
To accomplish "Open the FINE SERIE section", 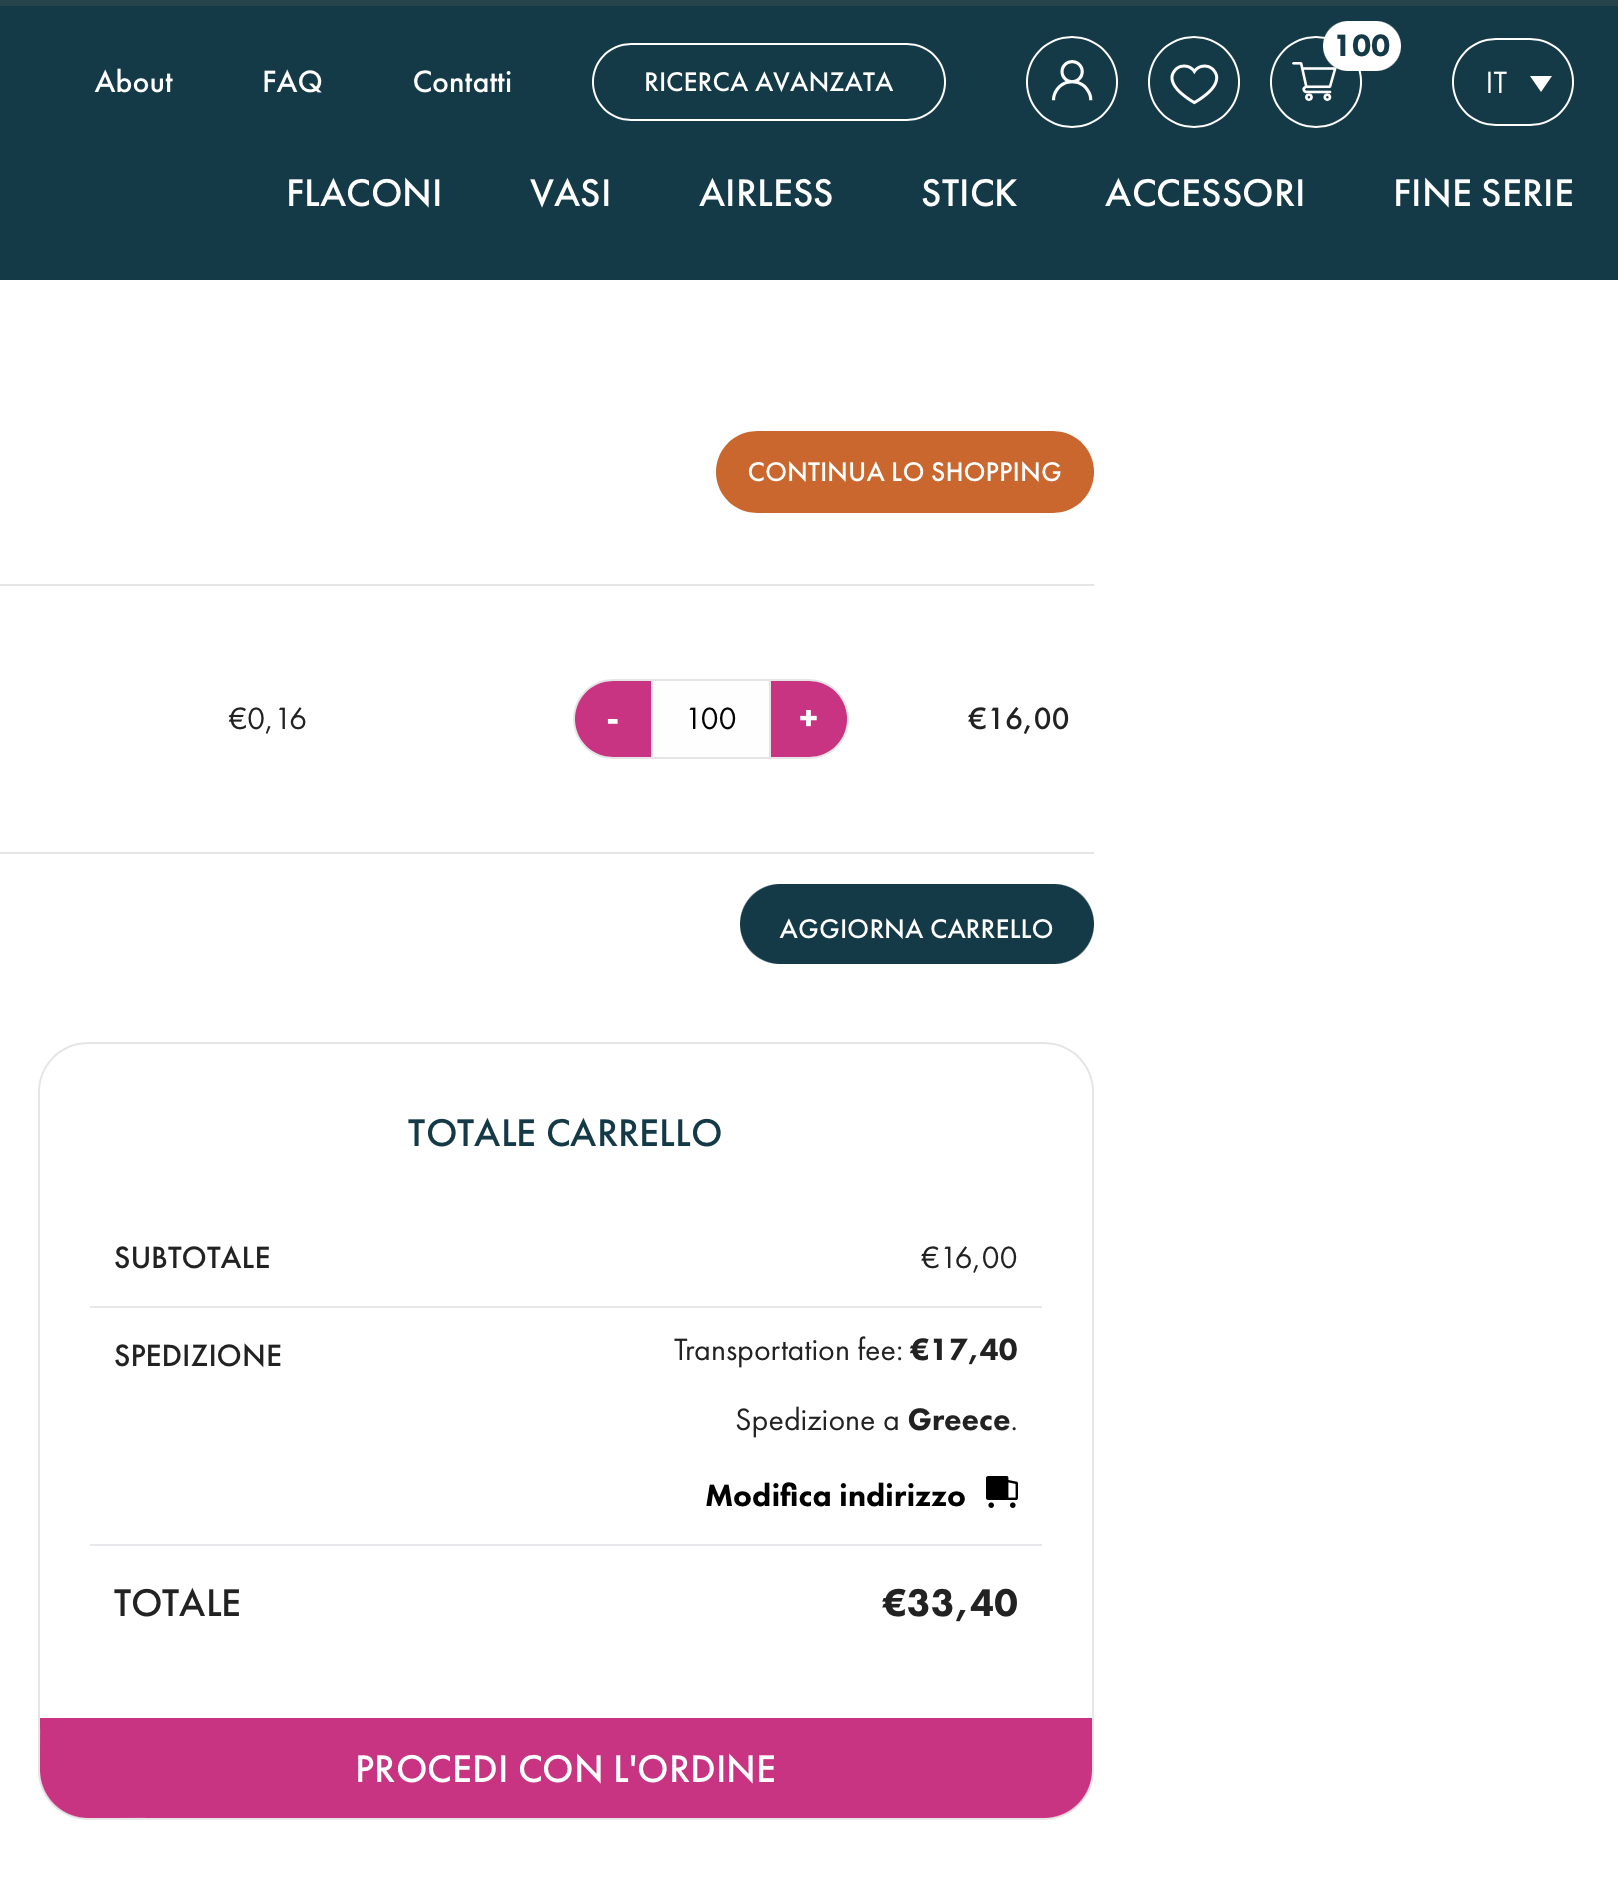I will click(1483, 193).
